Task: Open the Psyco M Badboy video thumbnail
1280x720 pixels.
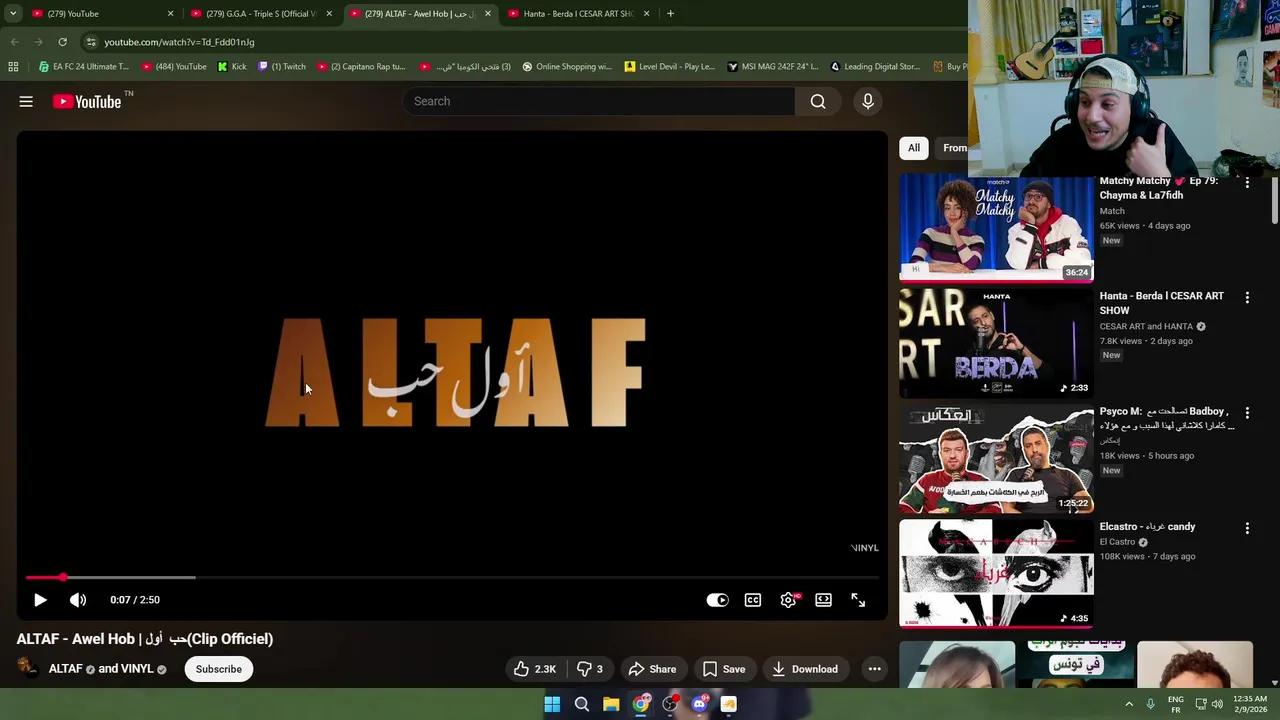Action: (996, 459)
